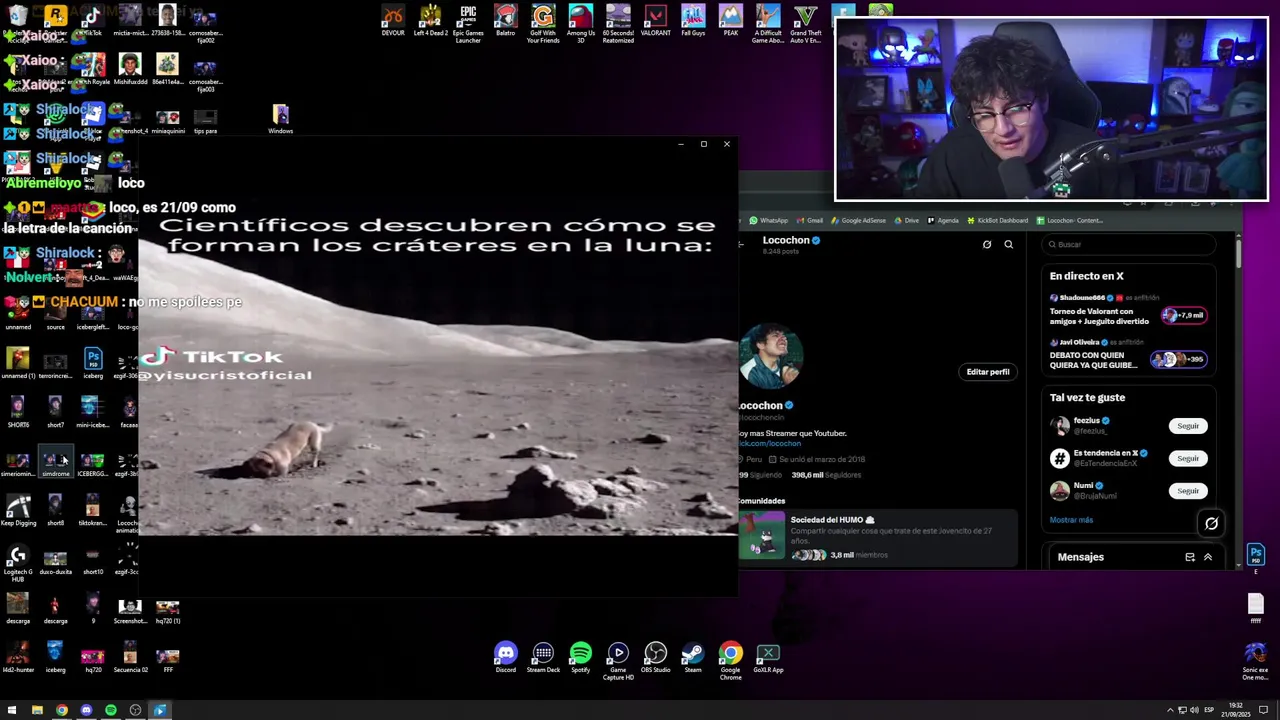
Task: Open the Fall Guys desktop shortcut
Action: point(693,21)
